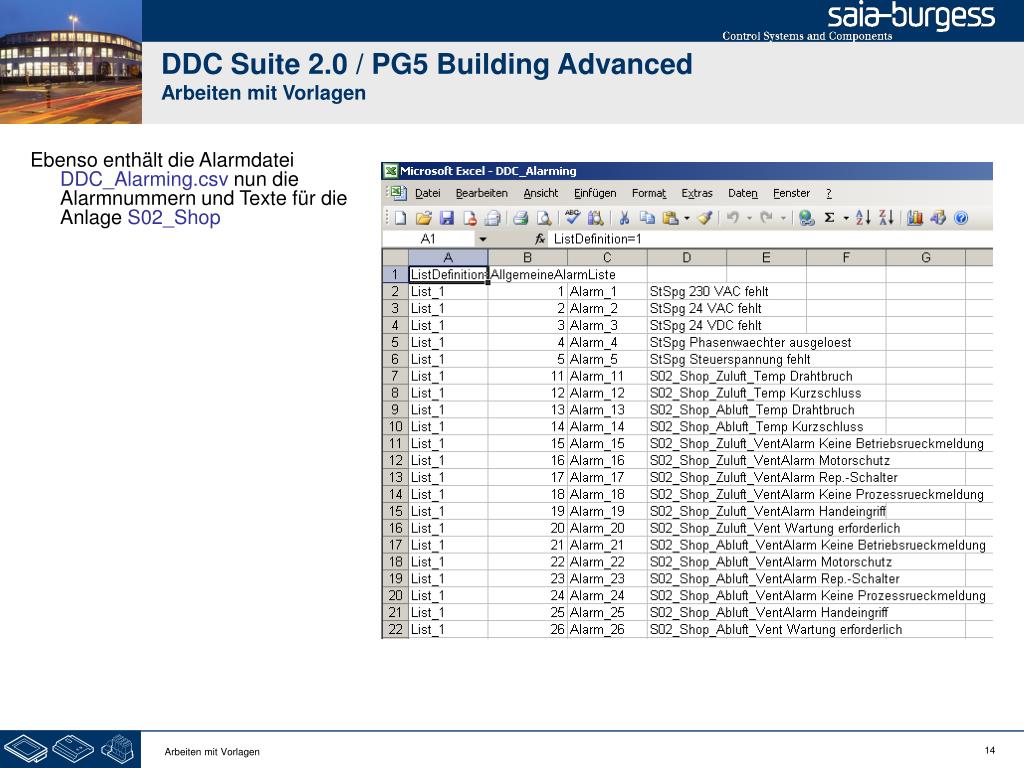Select cell Alarm_11
Viewport: 1024px width, 768px height.
607,376
